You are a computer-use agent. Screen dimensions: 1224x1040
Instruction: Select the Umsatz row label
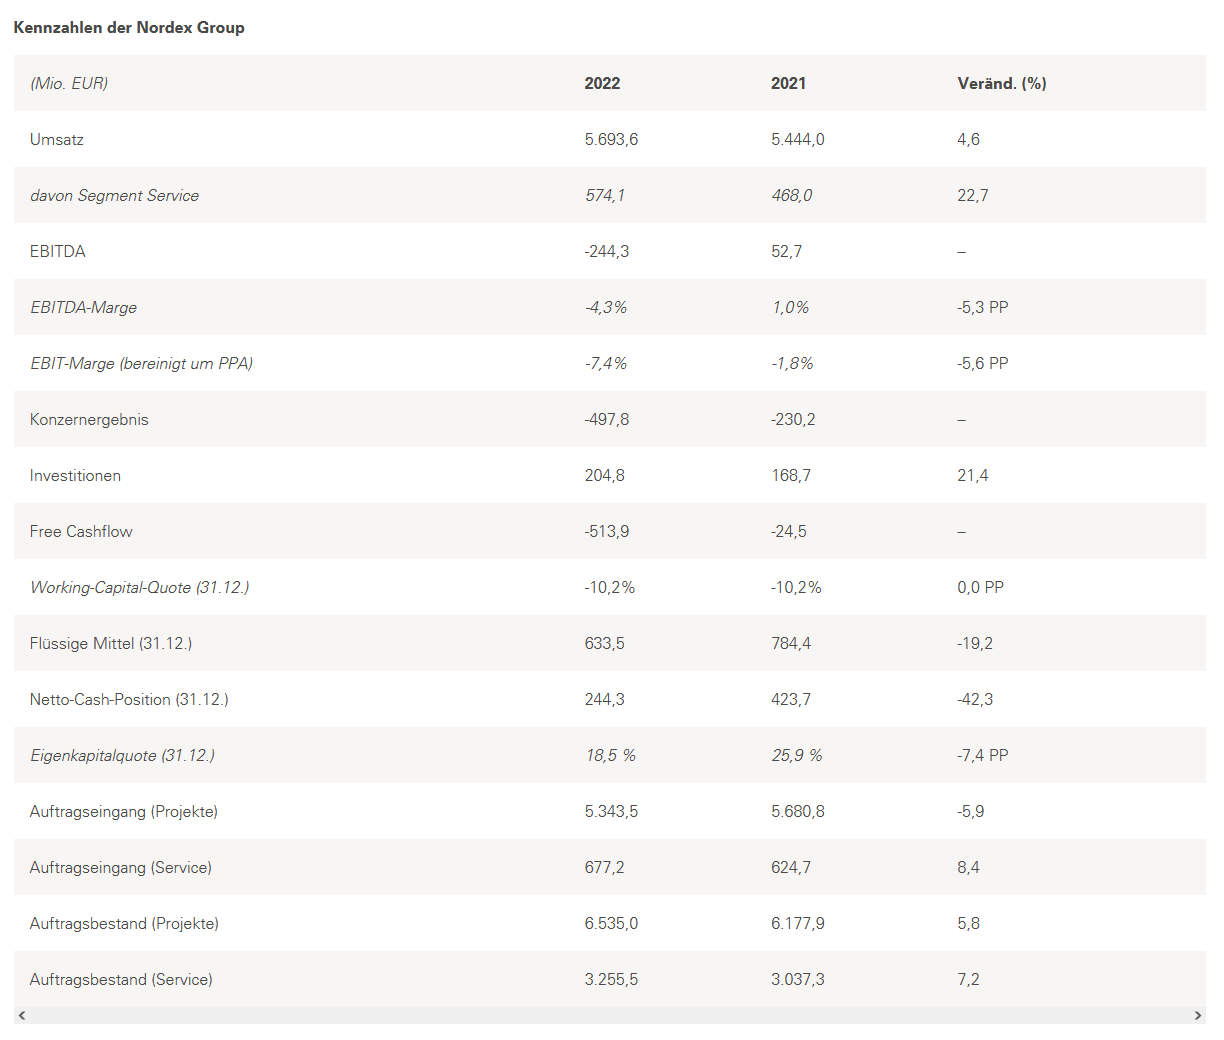[57, 140]
